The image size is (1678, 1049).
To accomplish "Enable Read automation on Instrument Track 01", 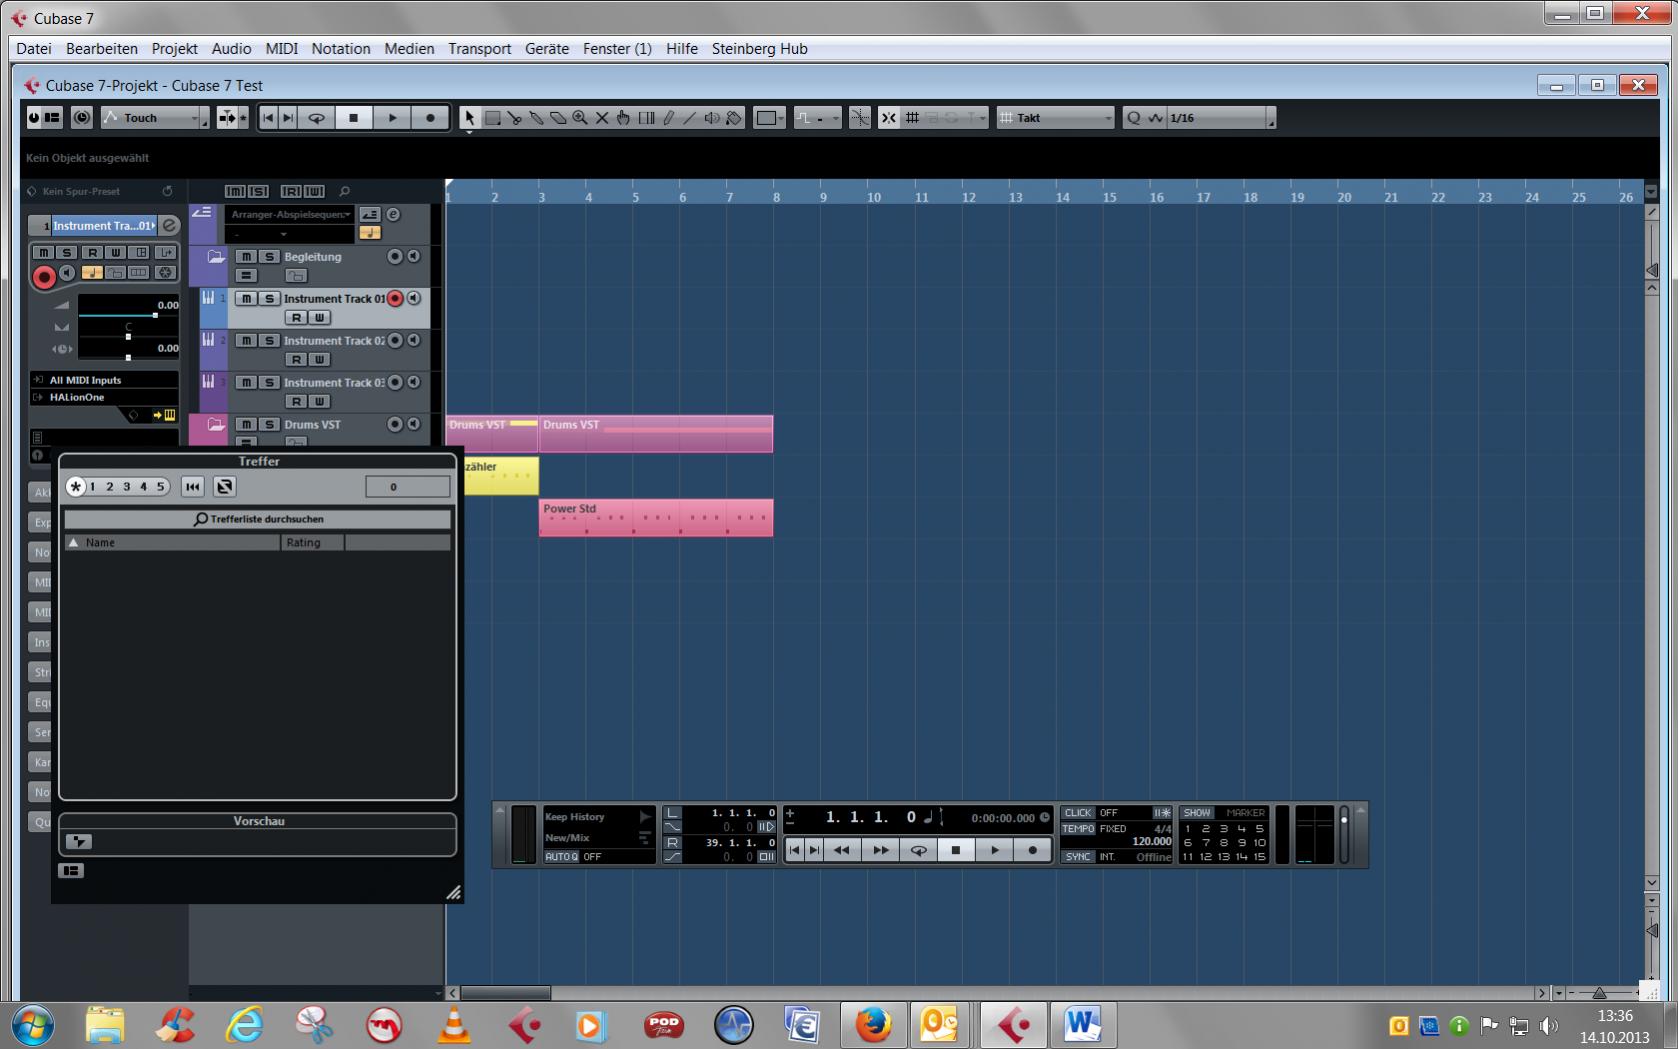I will [296, 318].
